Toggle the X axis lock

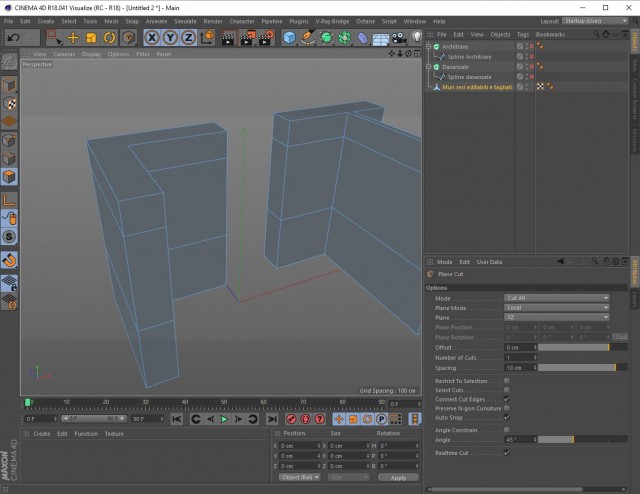pos(152,38)
